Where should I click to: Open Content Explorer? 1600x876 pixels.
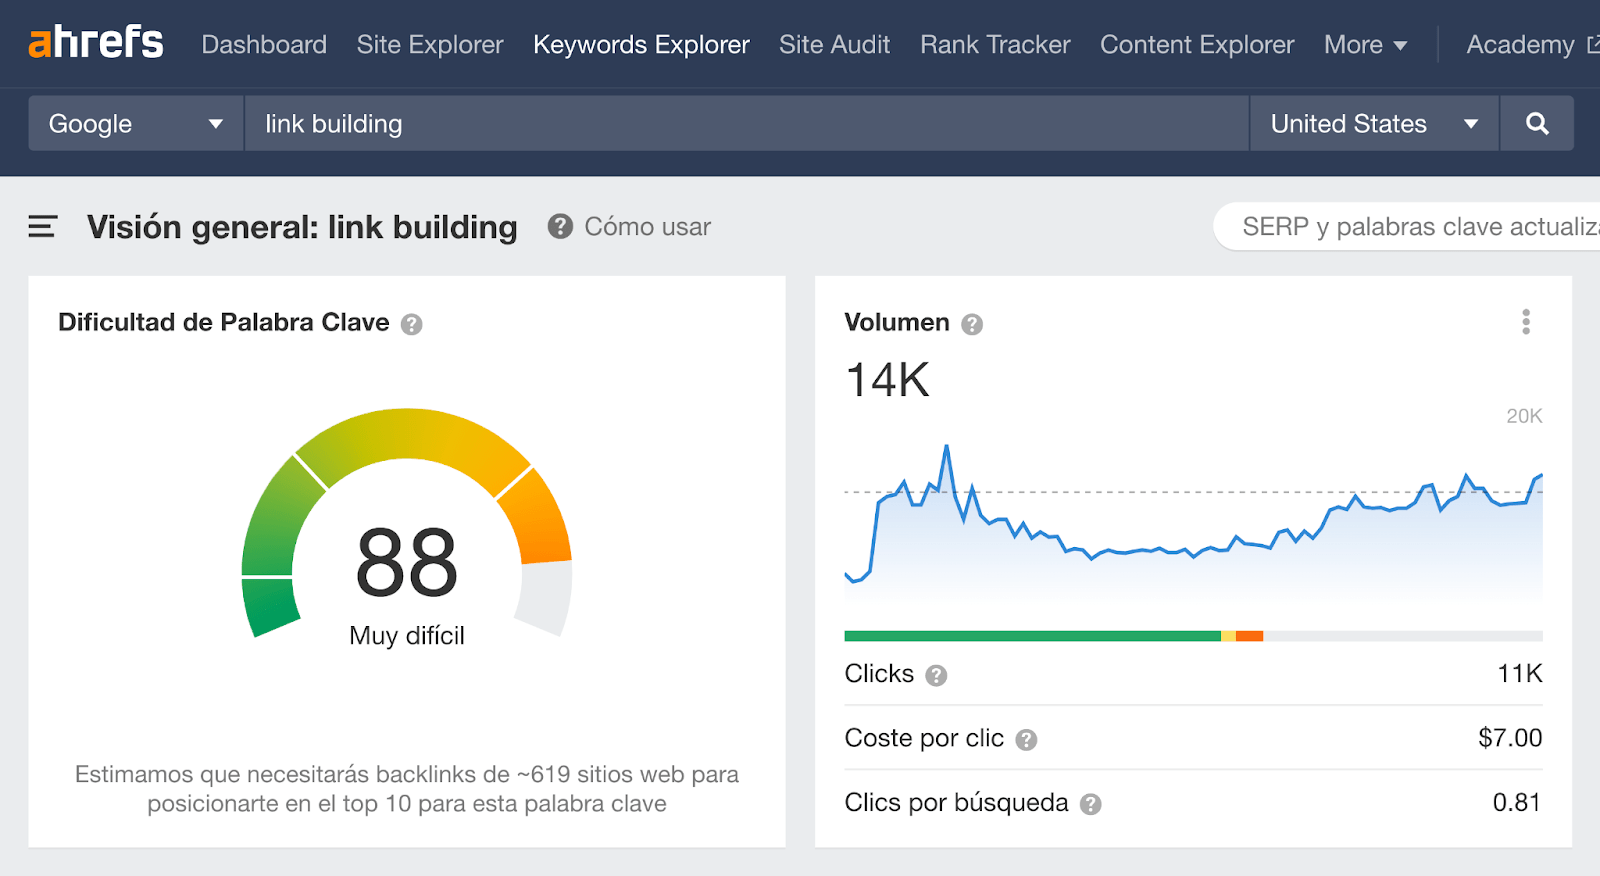point(1197,45)
